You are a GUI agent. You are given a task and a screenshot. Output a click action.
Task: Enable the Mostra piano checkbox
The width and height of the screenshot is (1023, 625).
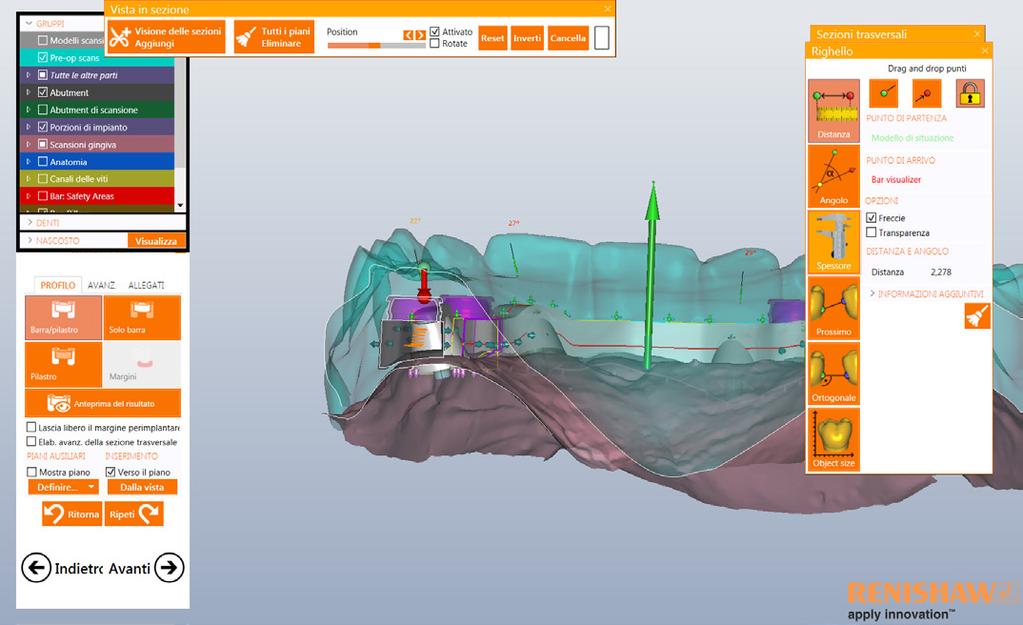(x=31, y=472)
